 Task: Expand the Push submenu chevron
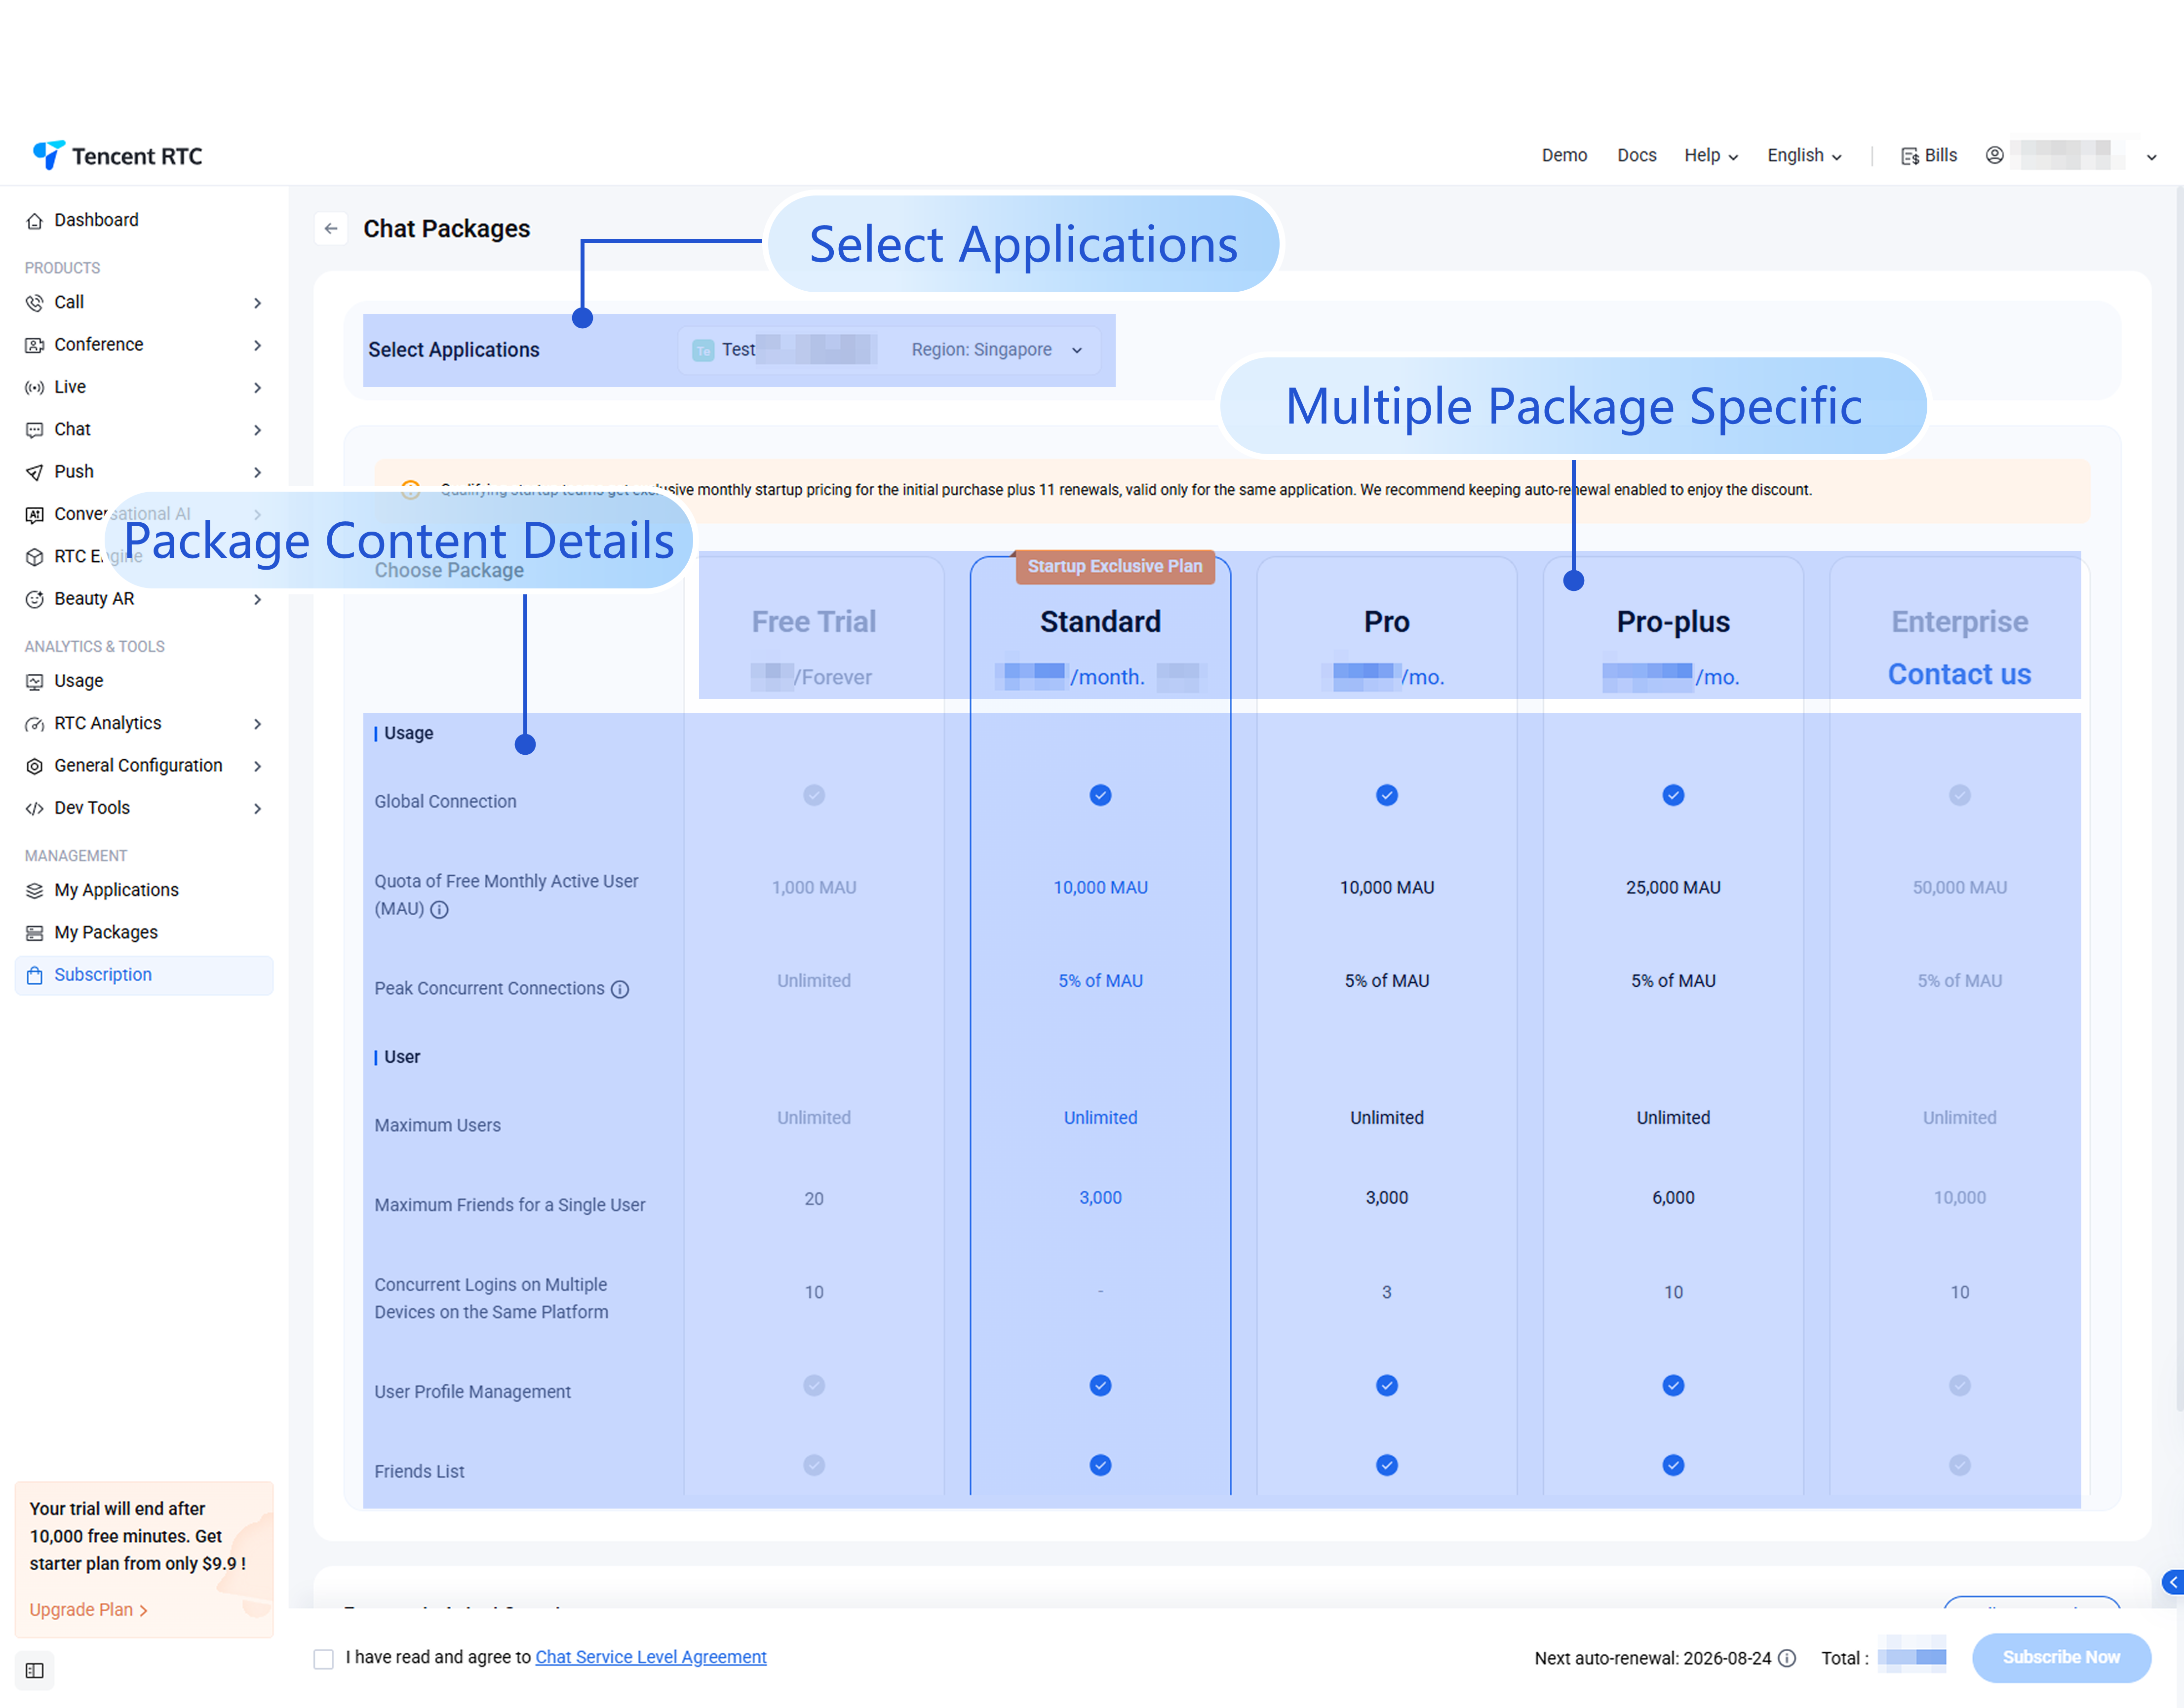click(258, 472)
